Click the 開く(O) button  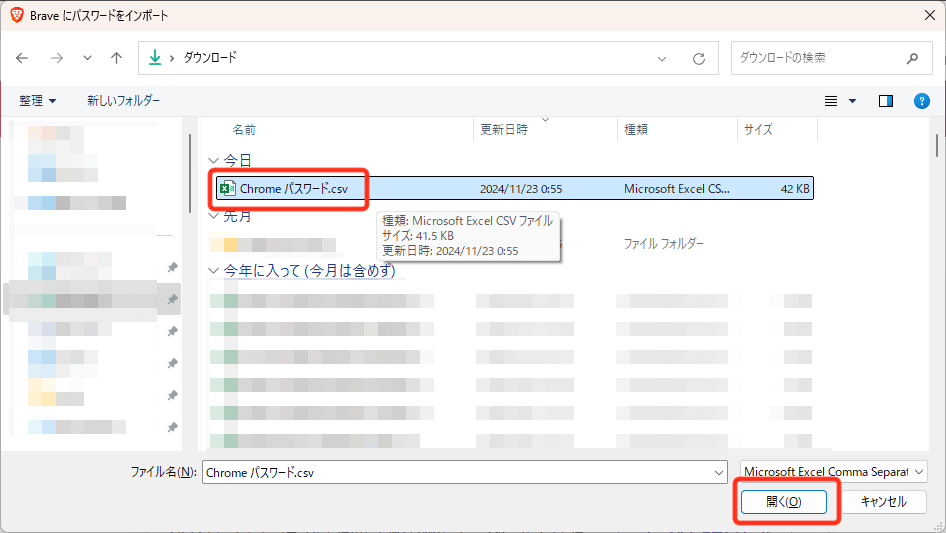(784, 502)
